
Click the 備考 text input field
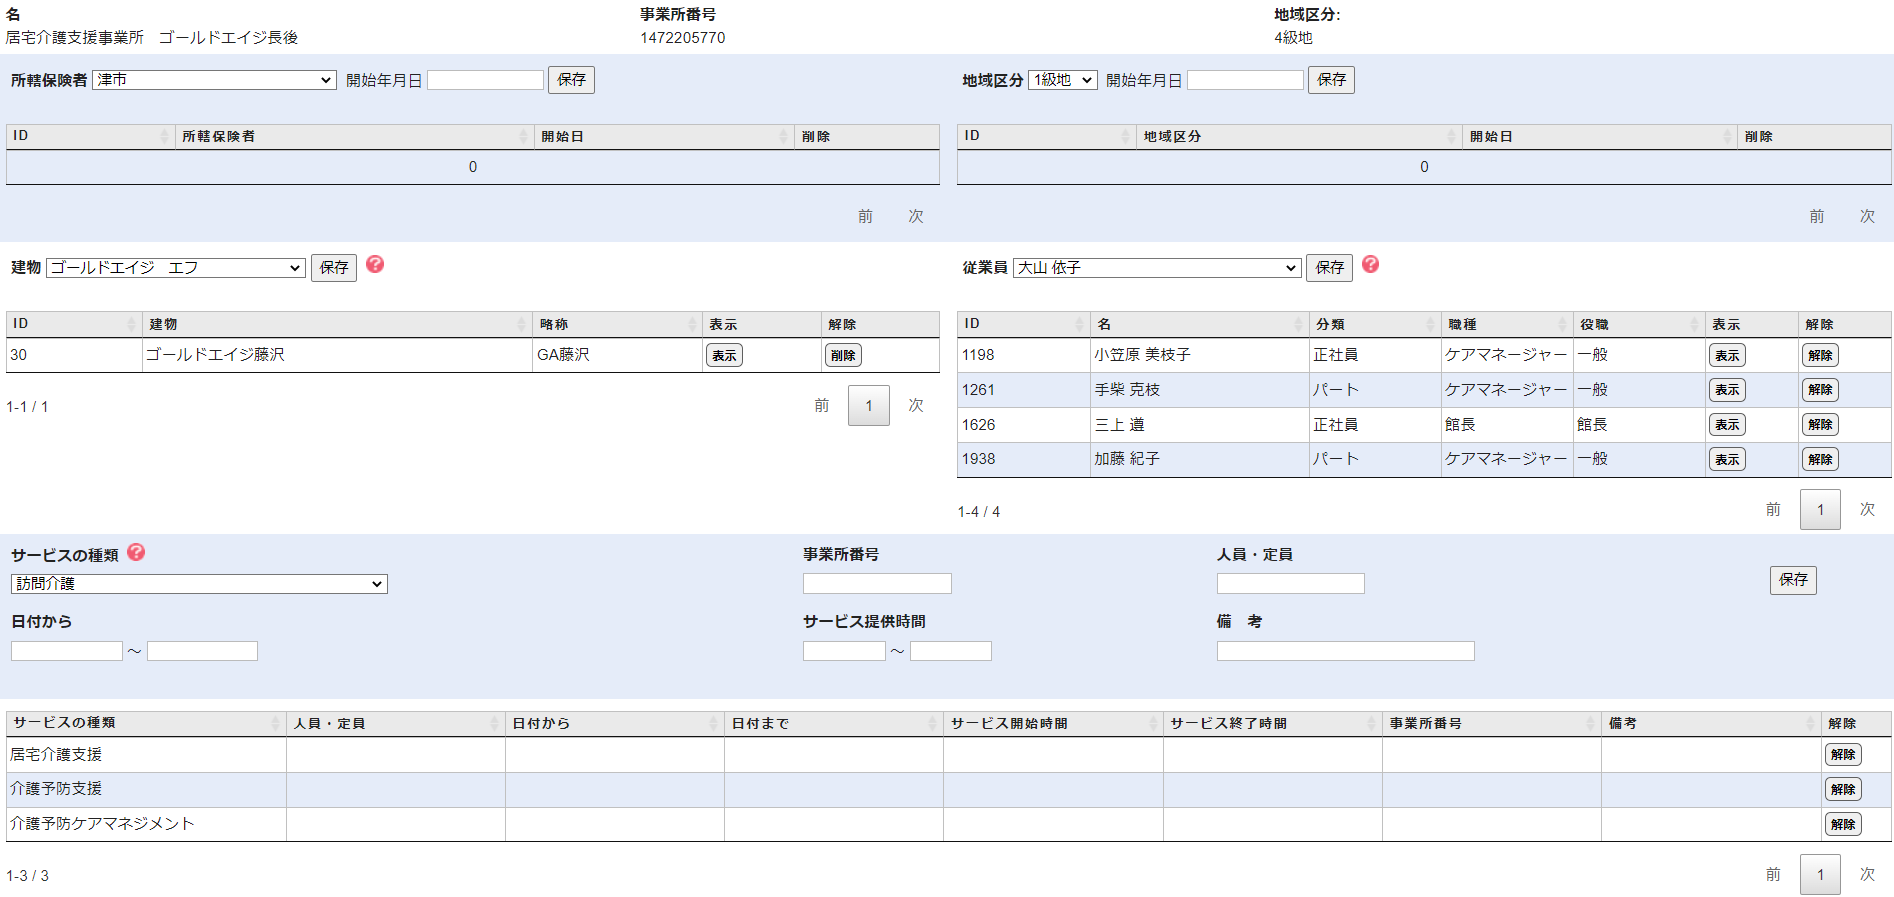[1345, 651]
